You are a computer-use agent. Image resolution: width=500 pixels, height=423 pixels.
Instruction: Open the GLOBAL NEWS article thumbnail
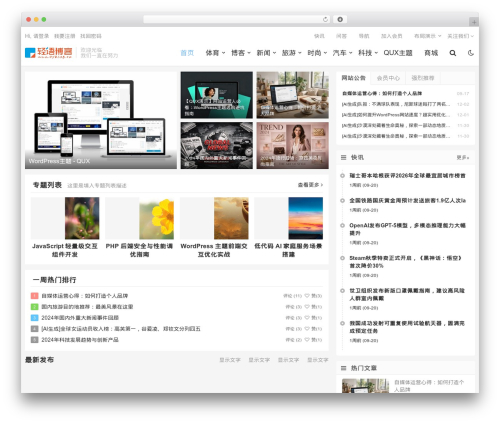tap(217, 145)
